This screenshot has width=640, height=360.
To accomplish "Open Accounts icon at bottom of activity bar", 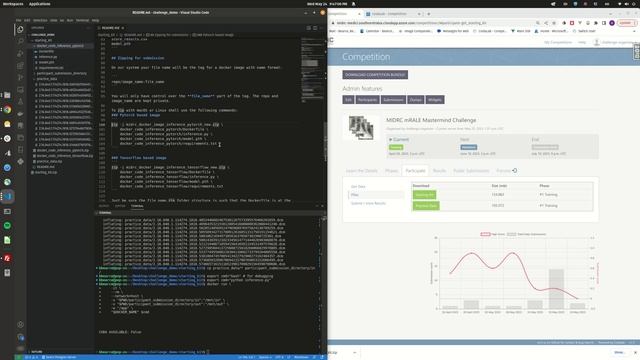I will tap(20, 325).
